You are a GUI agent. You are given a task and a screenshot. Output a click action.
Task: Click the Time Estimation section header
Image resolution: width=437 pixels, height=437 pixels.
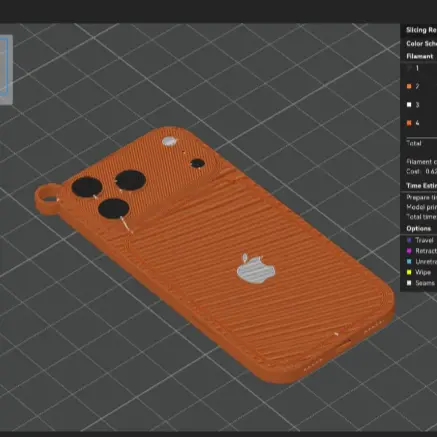[x=421, y=186]
